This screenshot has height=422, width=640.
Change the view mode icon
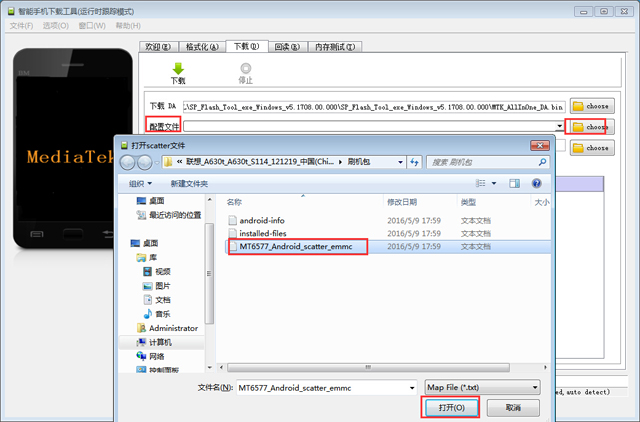pyautogui.click(x=480, y=183)
